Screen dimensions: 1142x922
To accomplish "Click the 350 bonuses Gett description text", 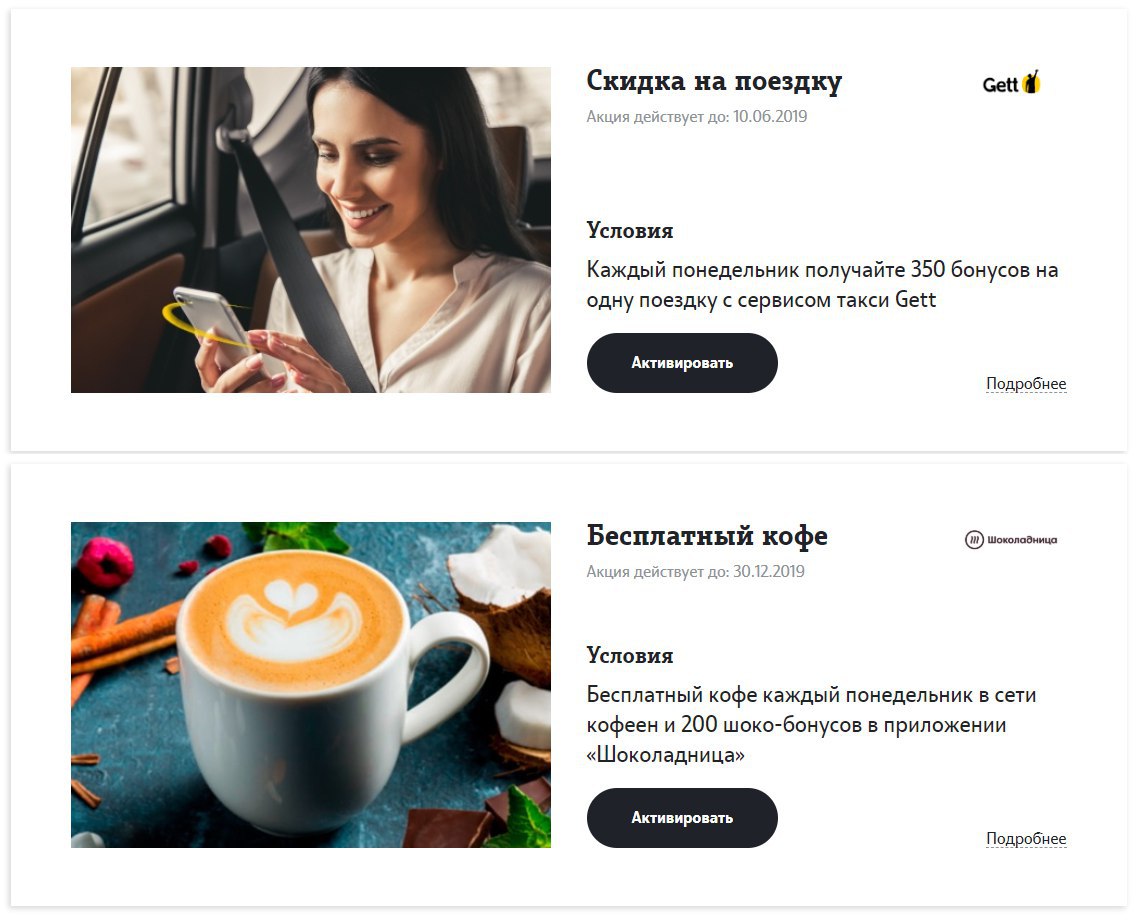I will (822, 285).
